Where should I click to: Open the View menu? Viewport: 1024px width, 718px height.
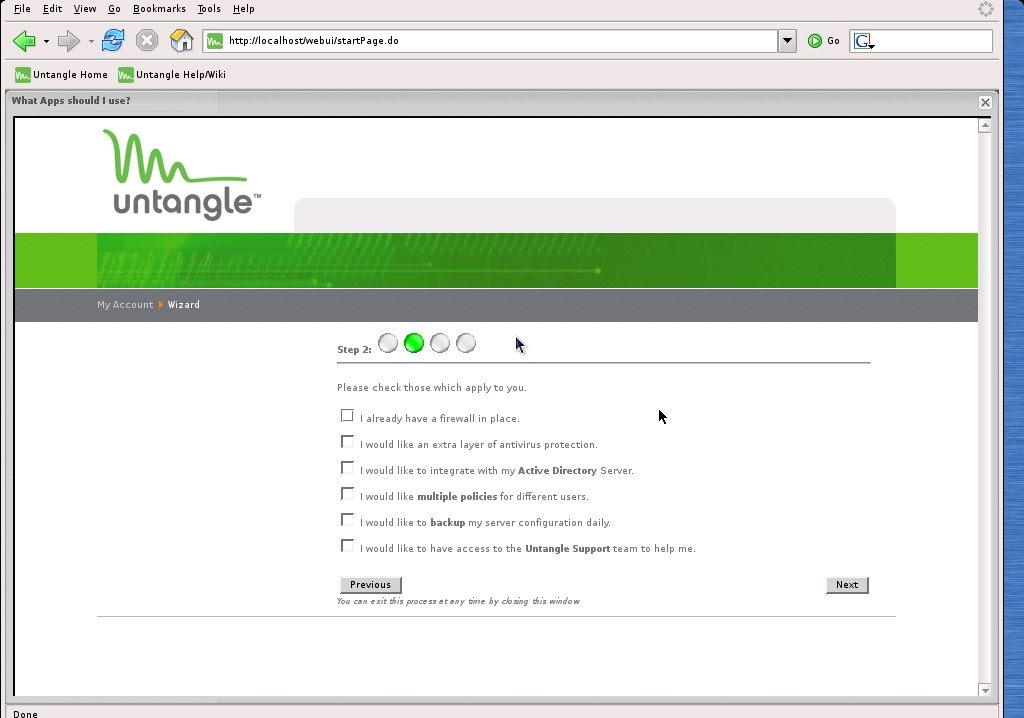click(85, 8)
